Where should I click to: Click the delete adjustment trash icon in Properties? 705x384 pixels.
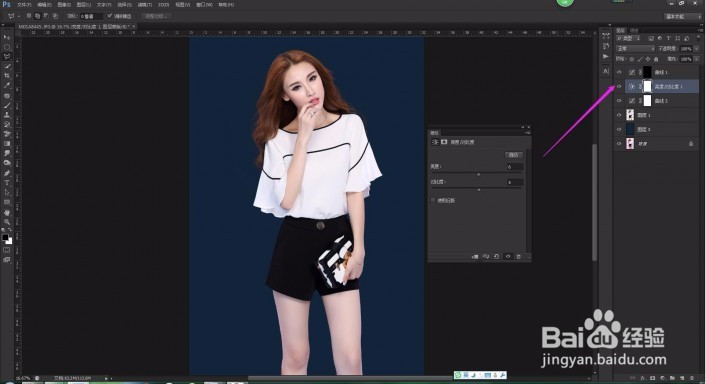pyautogui.click(x=518, y=257)
